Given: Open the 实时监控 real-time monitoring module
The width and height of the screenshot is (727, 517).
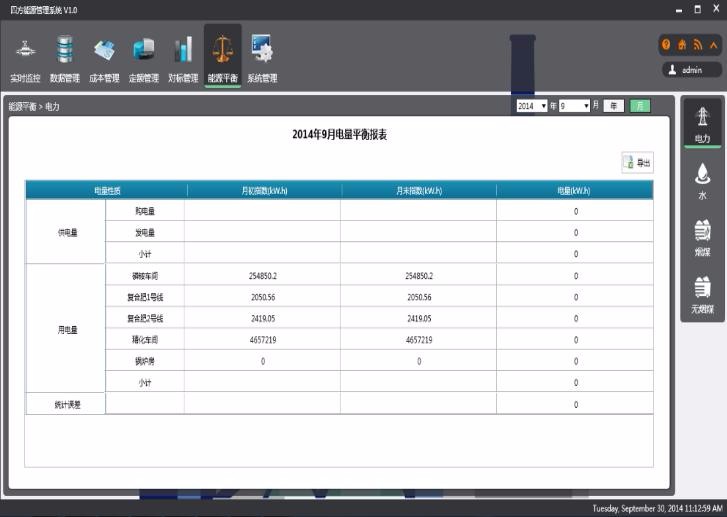Looking at the screenshot, I should pyautogui.click(x=26, y=60).
